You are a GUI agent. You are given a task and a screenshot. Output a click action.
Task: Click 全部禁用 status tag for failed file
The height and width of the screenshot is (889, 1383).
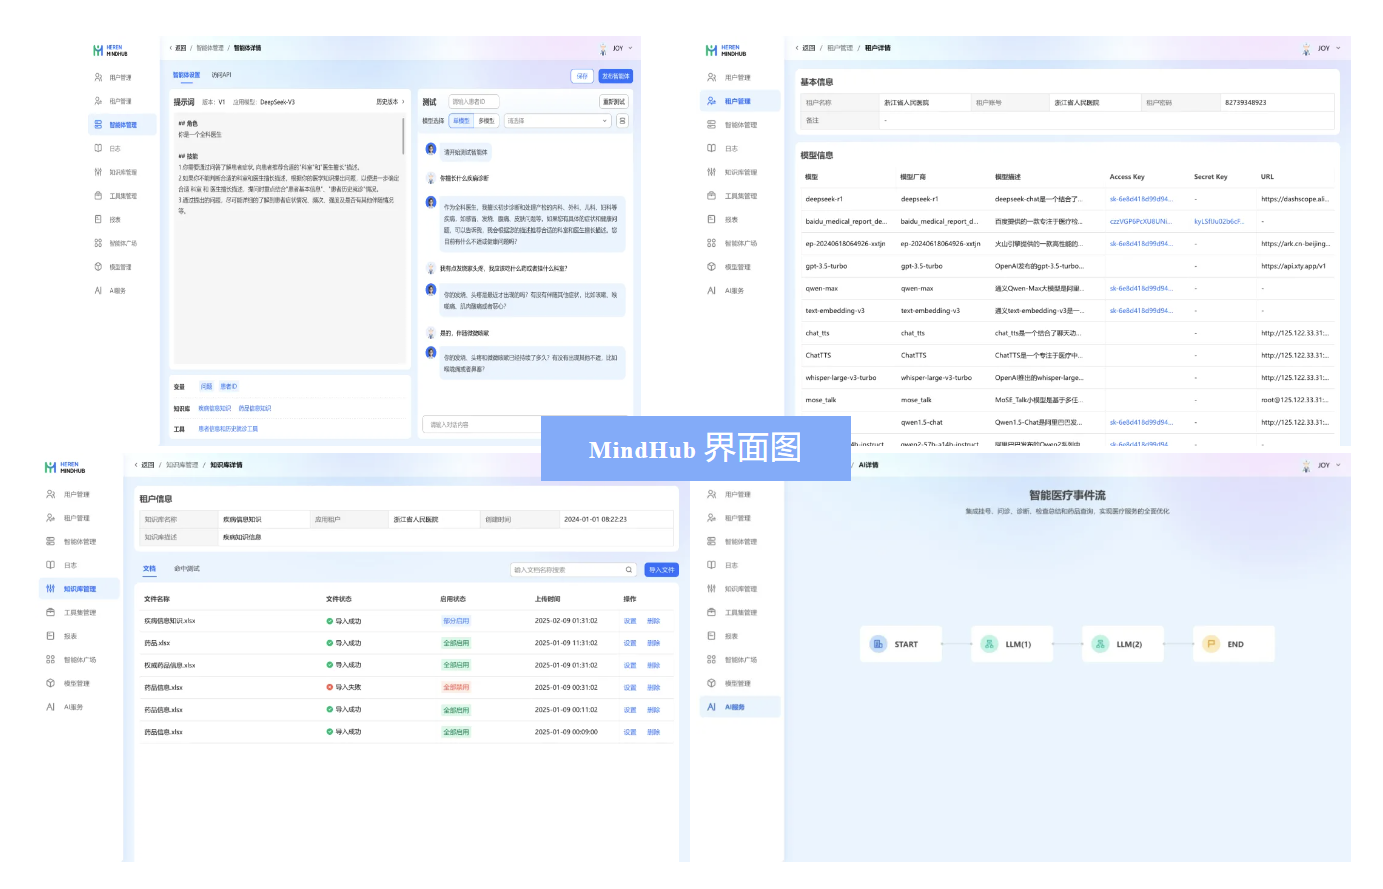(x=456, y=688)
